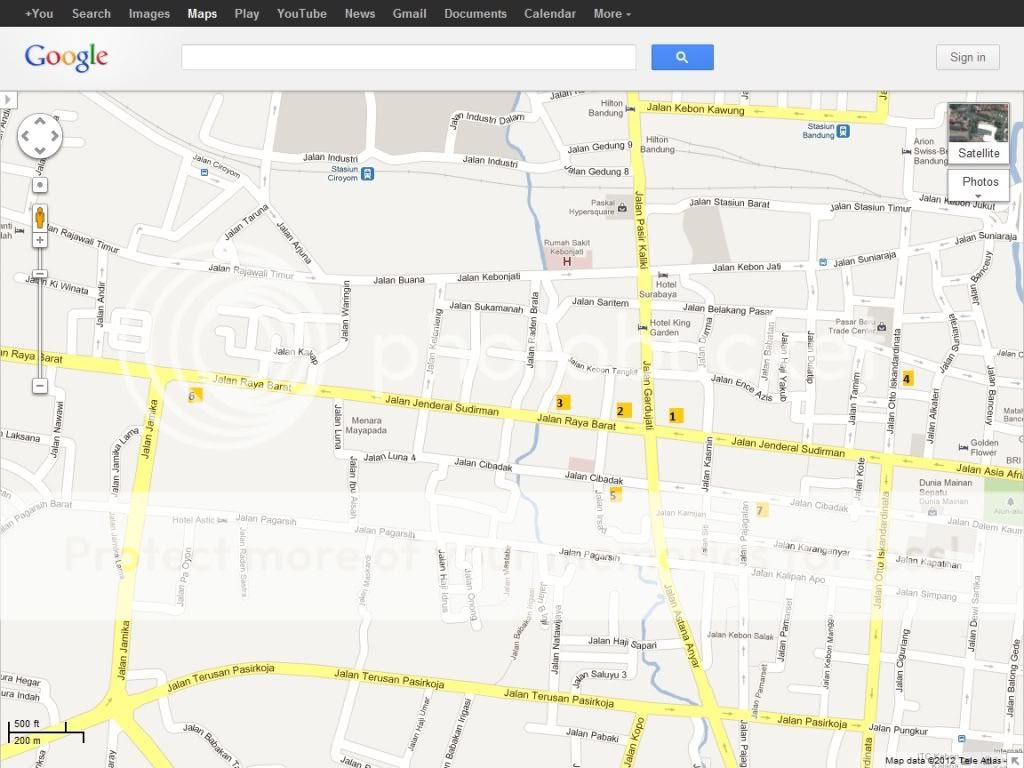Open the Photos layer dropdown
Viewport: 1024px width, 768px height.
click(x=978, y=185)
